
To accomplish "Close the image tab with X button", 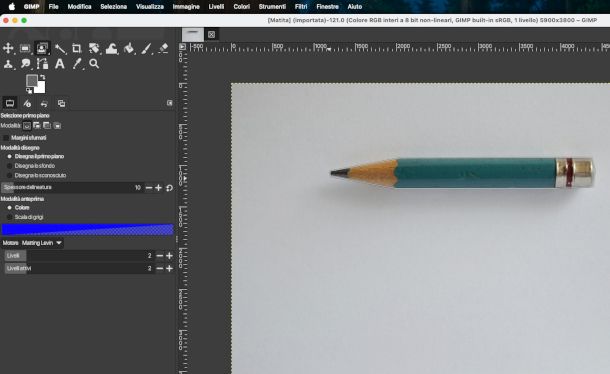I will pyautogui.click(x=211, y=35).
